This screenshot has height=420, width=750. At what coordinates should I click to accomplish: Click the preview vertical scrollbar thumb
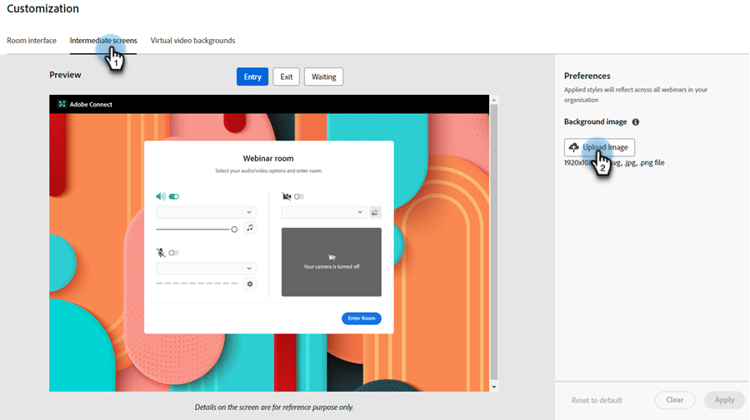(x=494, y=242)
